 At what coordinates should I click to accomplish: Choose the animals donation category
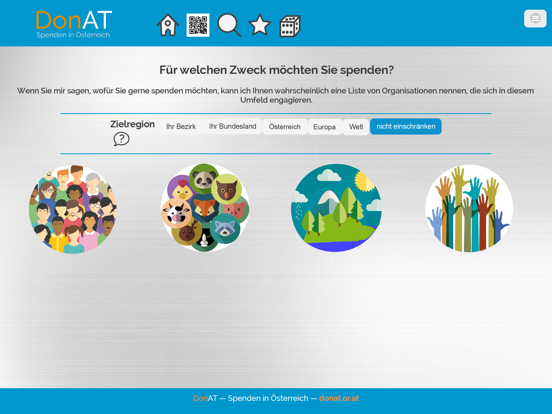205,208
